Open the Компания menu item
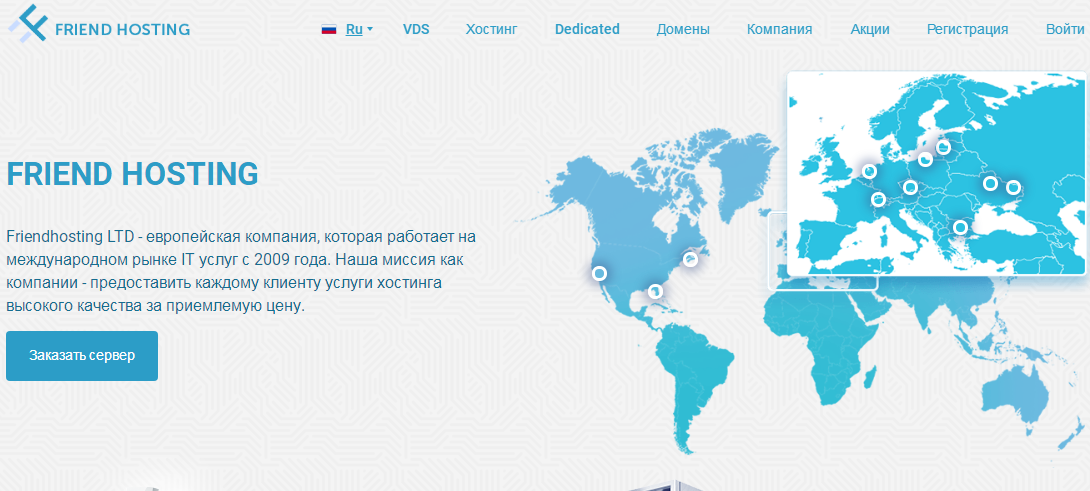The image size is (1090, 491). coord(780,29)
